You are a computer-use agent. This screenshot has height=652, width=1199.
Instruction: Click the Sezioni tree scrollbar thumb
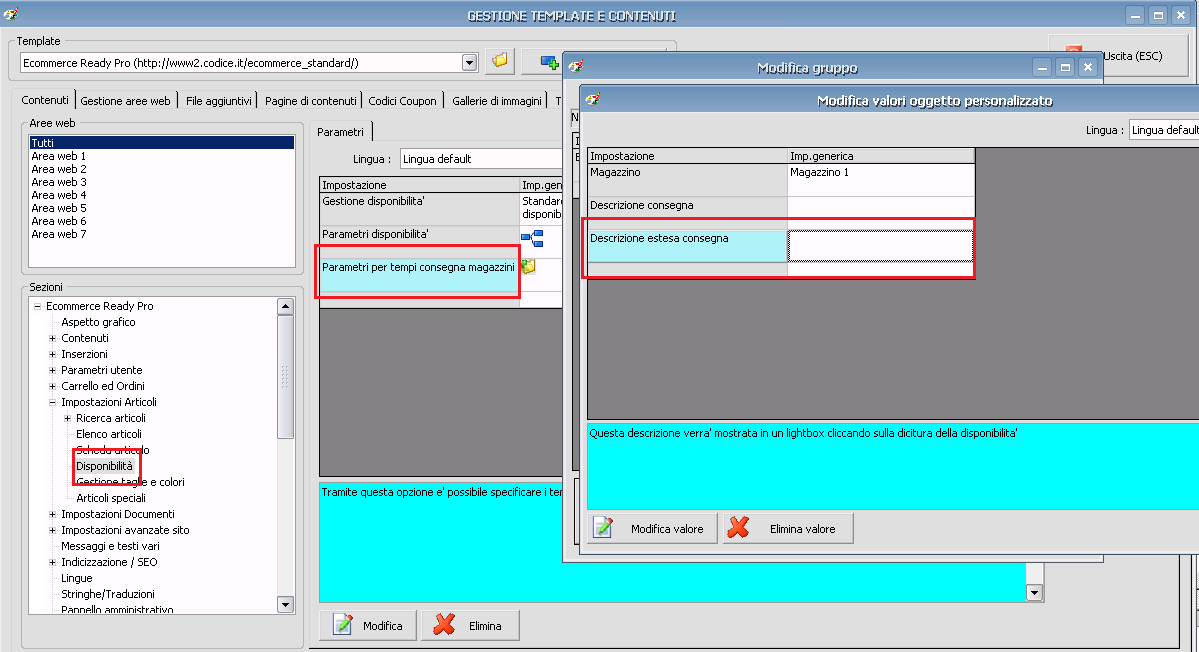tap(285, 377)
